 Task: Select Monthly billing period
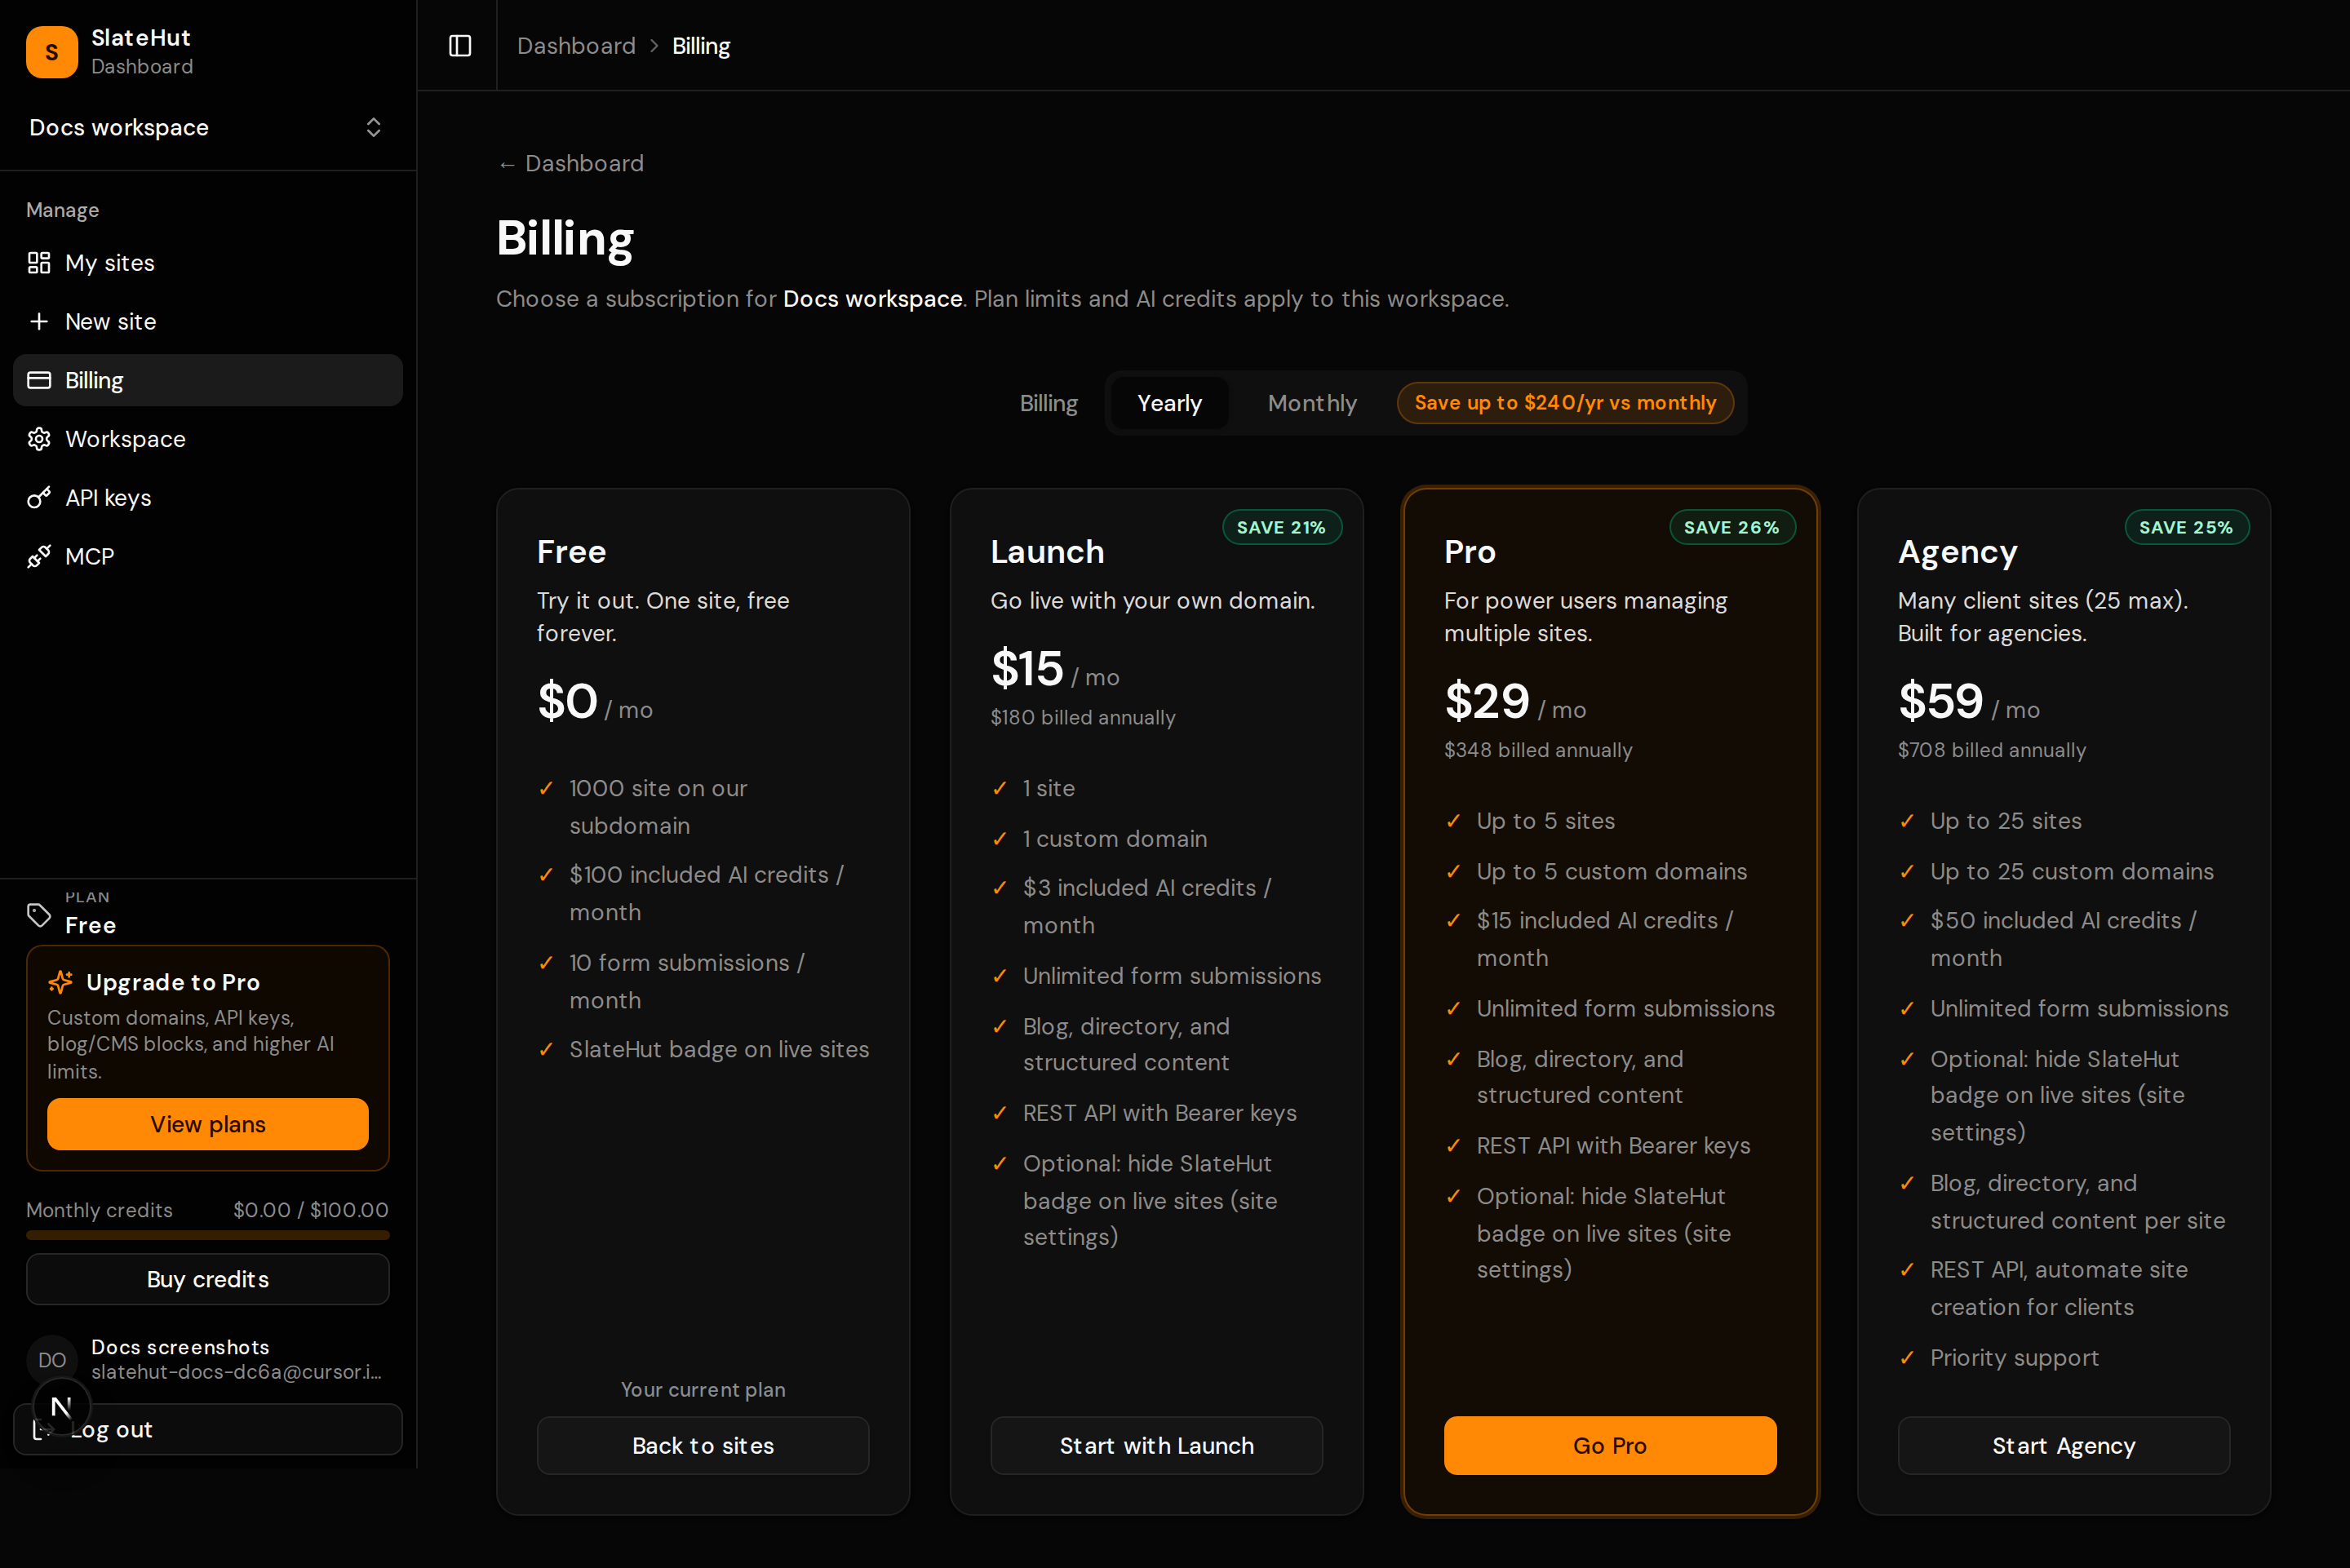click(1312, 403)
